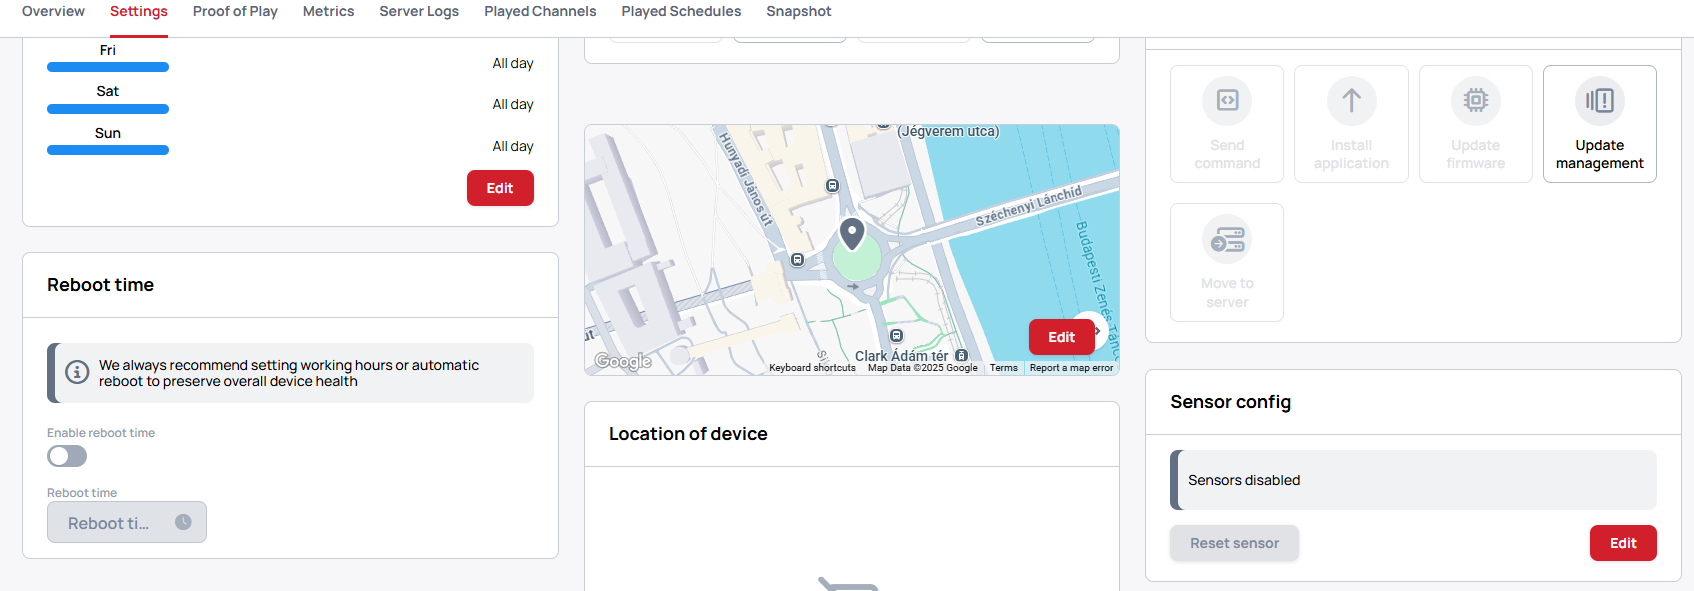Click the Reboot time section heading
The image size is (1694, 591).
pos(100,285)
